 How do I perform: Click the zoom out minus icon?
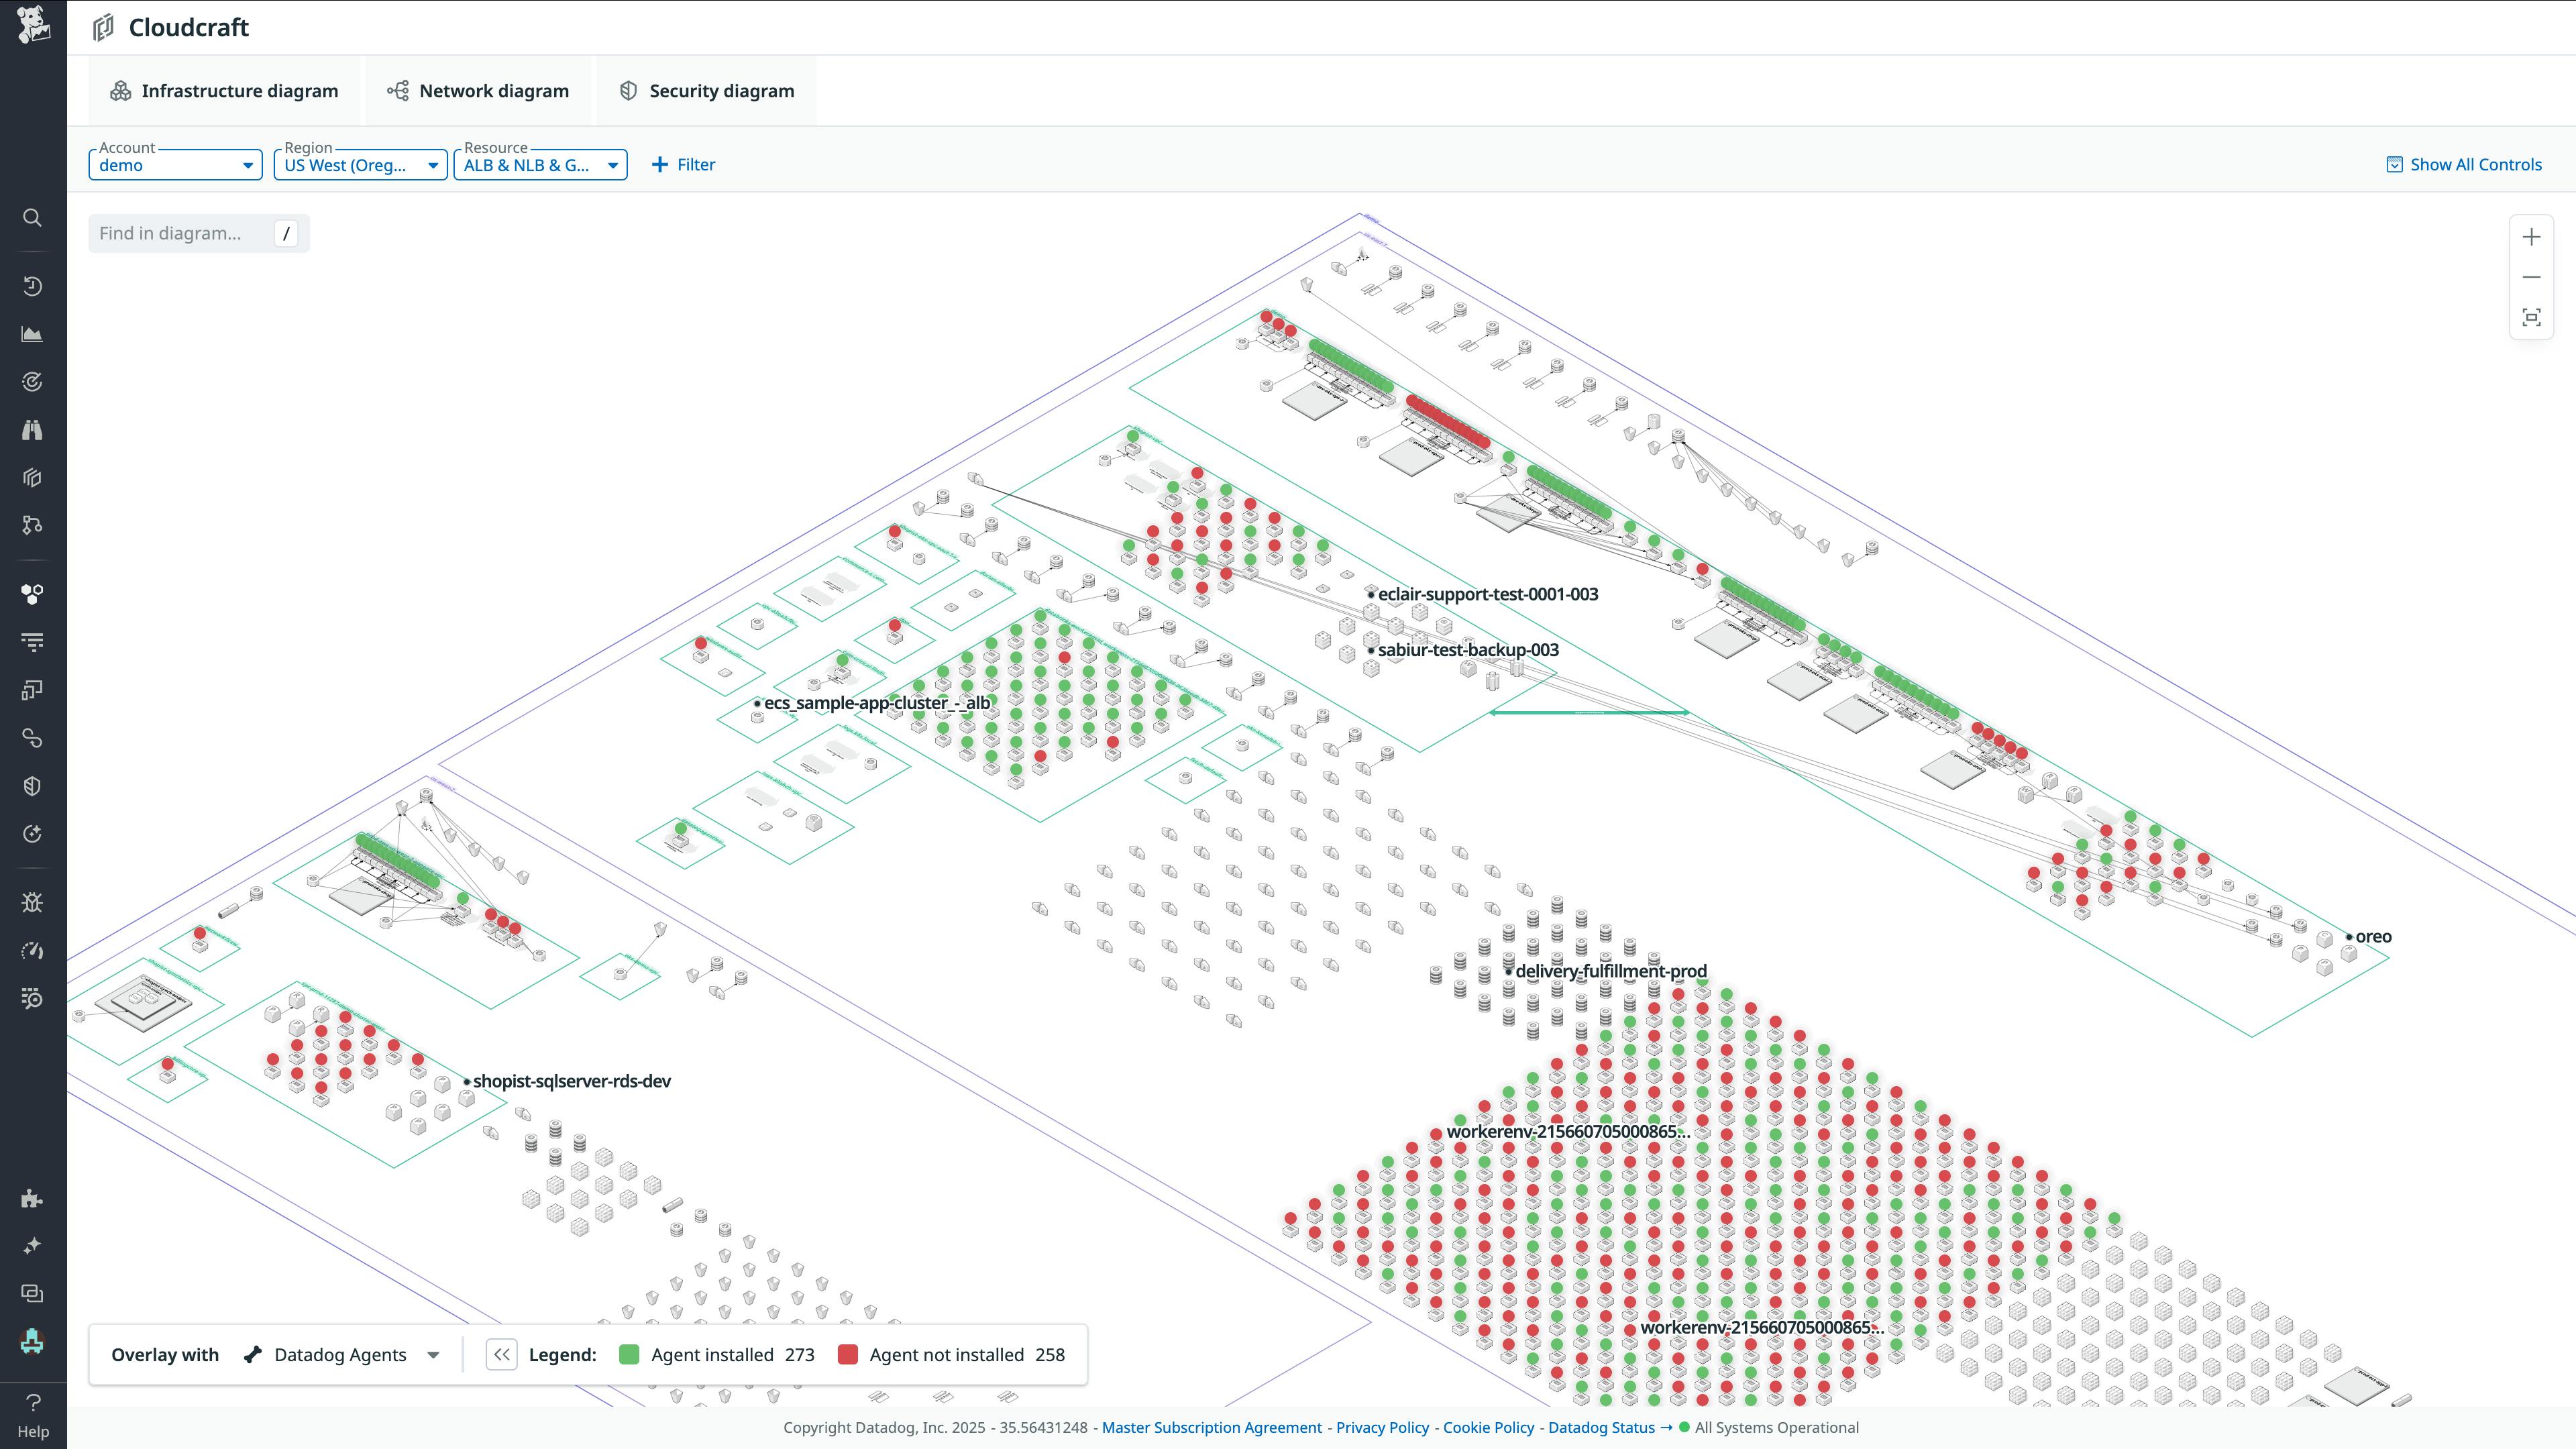click(2531, 277)
